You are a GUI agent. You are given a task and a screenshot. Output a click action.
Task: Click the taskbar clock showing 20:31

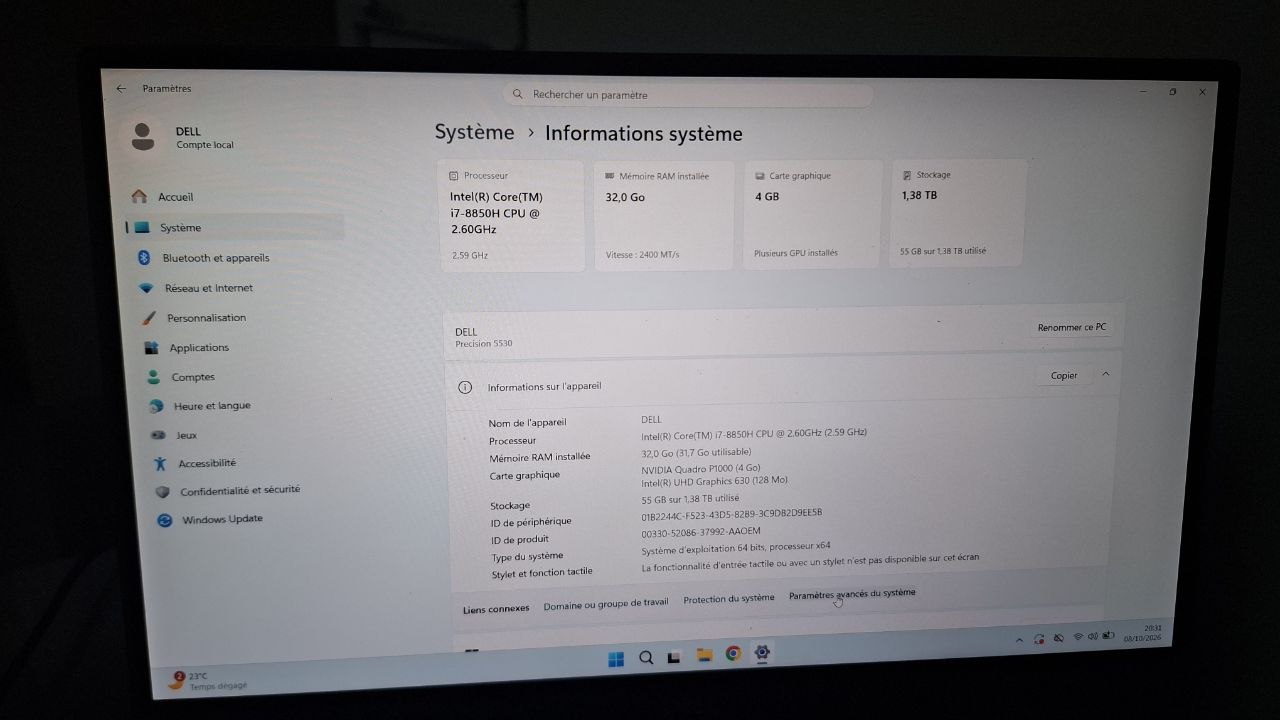point(1142,633)
